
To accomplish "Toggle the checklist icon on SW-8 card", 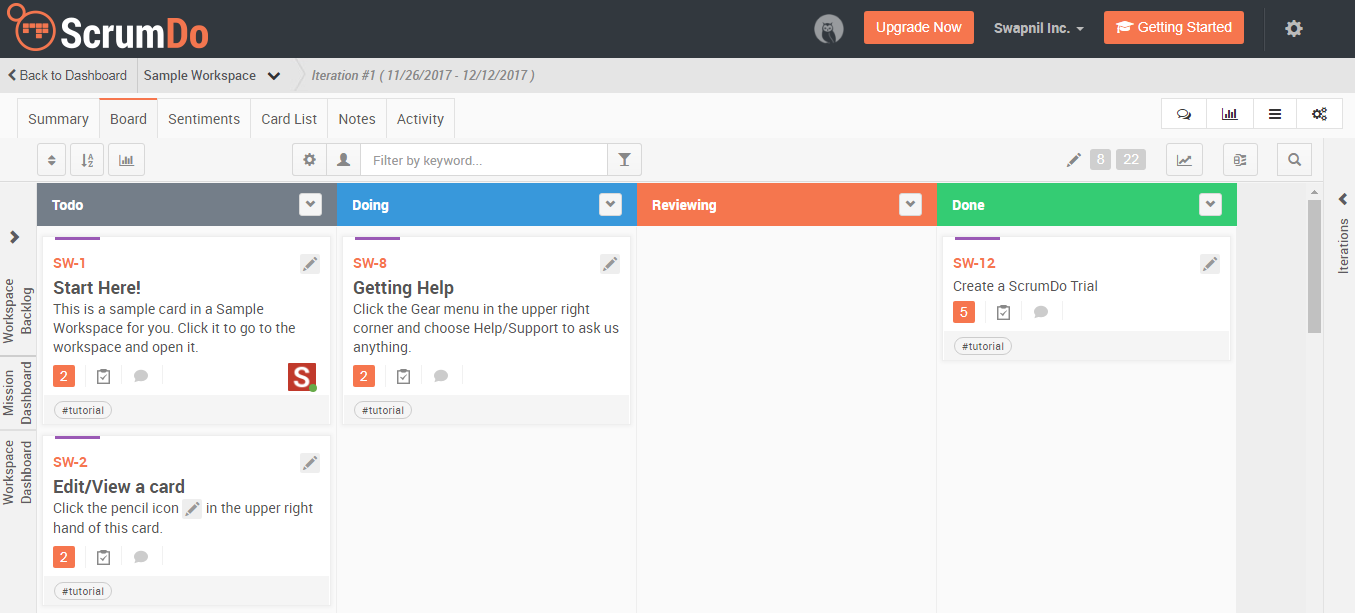I will (403, 375).
